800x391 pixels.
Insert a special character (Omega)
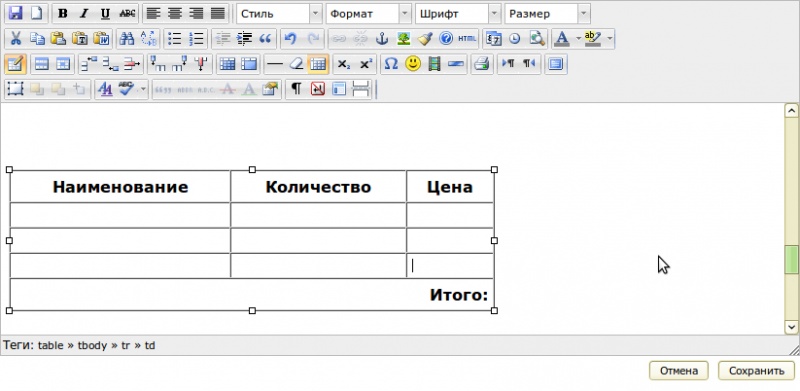(391, 64)
